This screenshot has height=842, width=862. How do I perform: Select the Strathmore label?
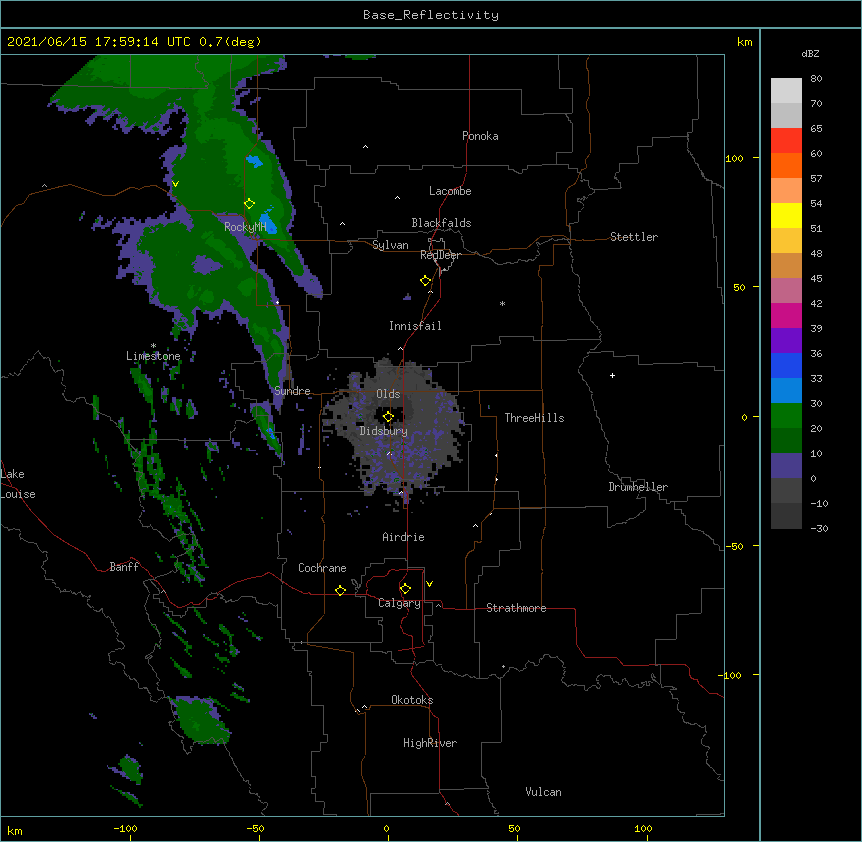516,608
